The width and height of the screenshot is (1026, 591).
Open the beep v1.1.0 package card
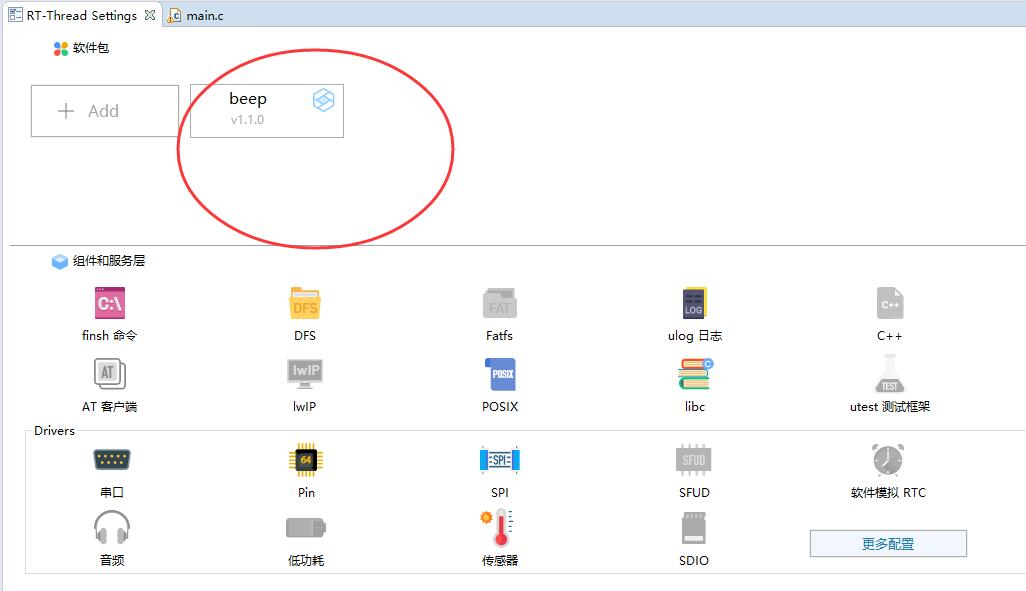(267, 111)
